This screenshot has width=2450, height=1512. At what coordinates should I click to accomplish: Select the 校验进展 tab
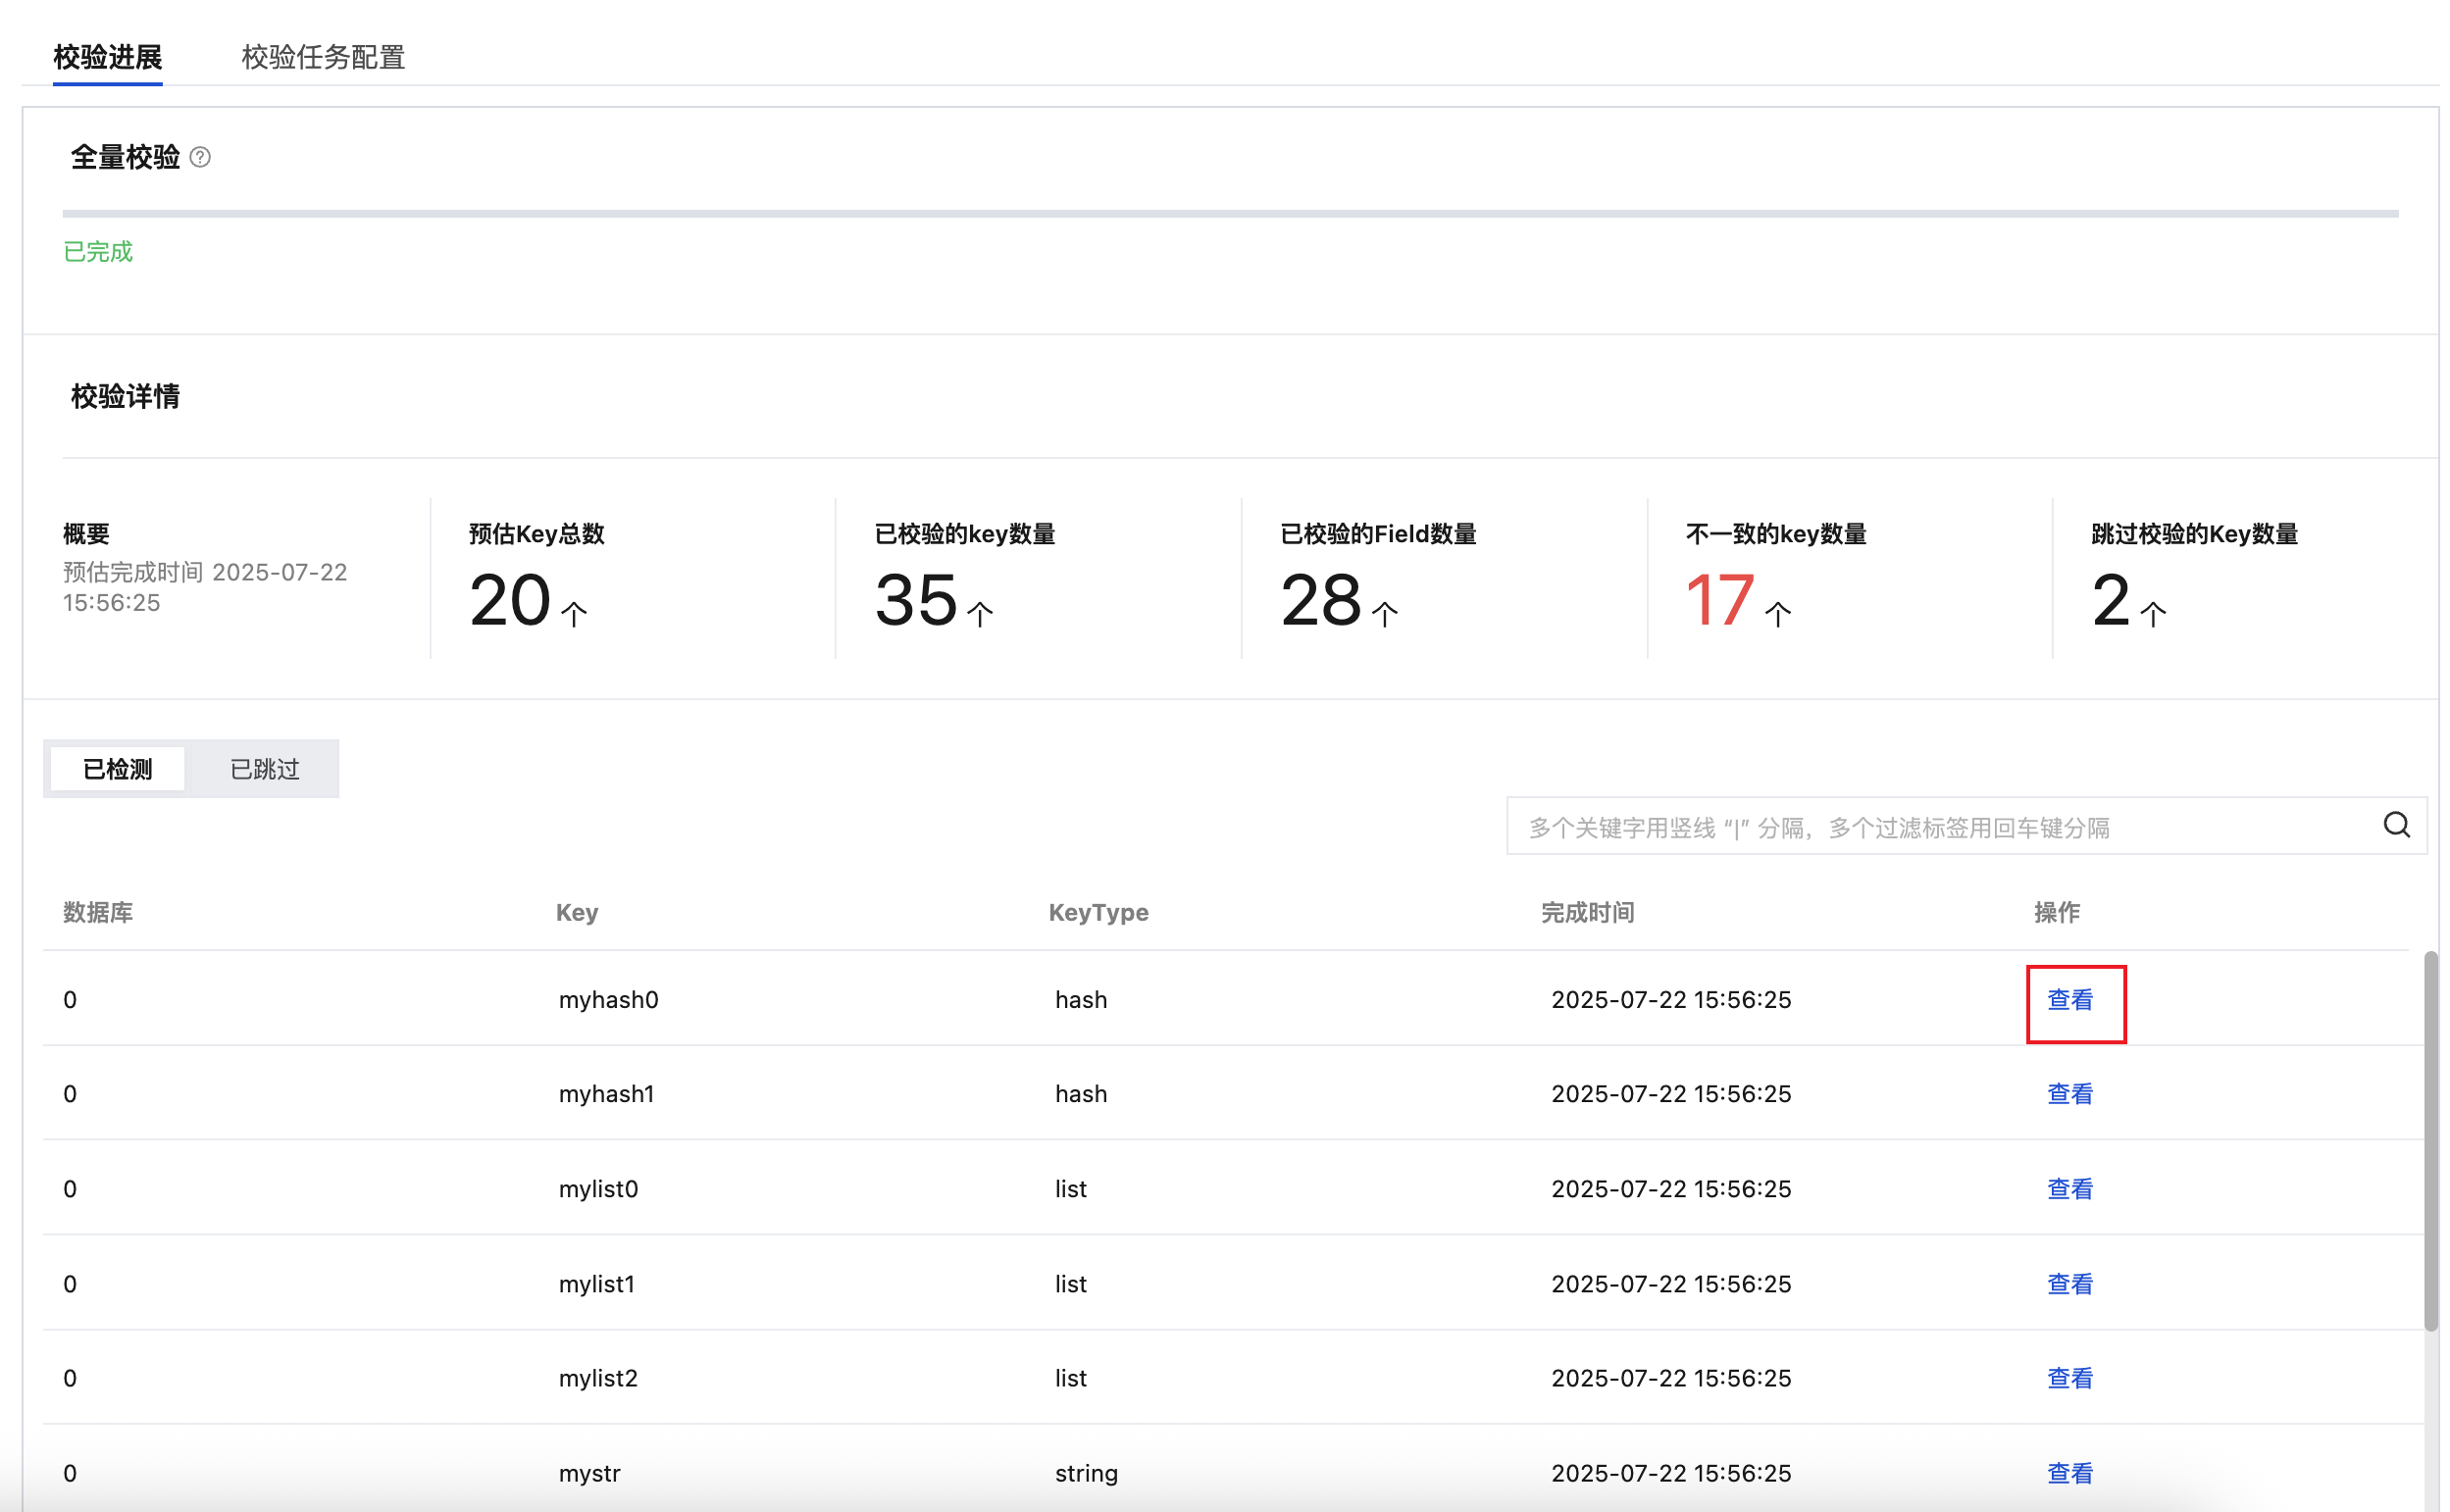108,57
